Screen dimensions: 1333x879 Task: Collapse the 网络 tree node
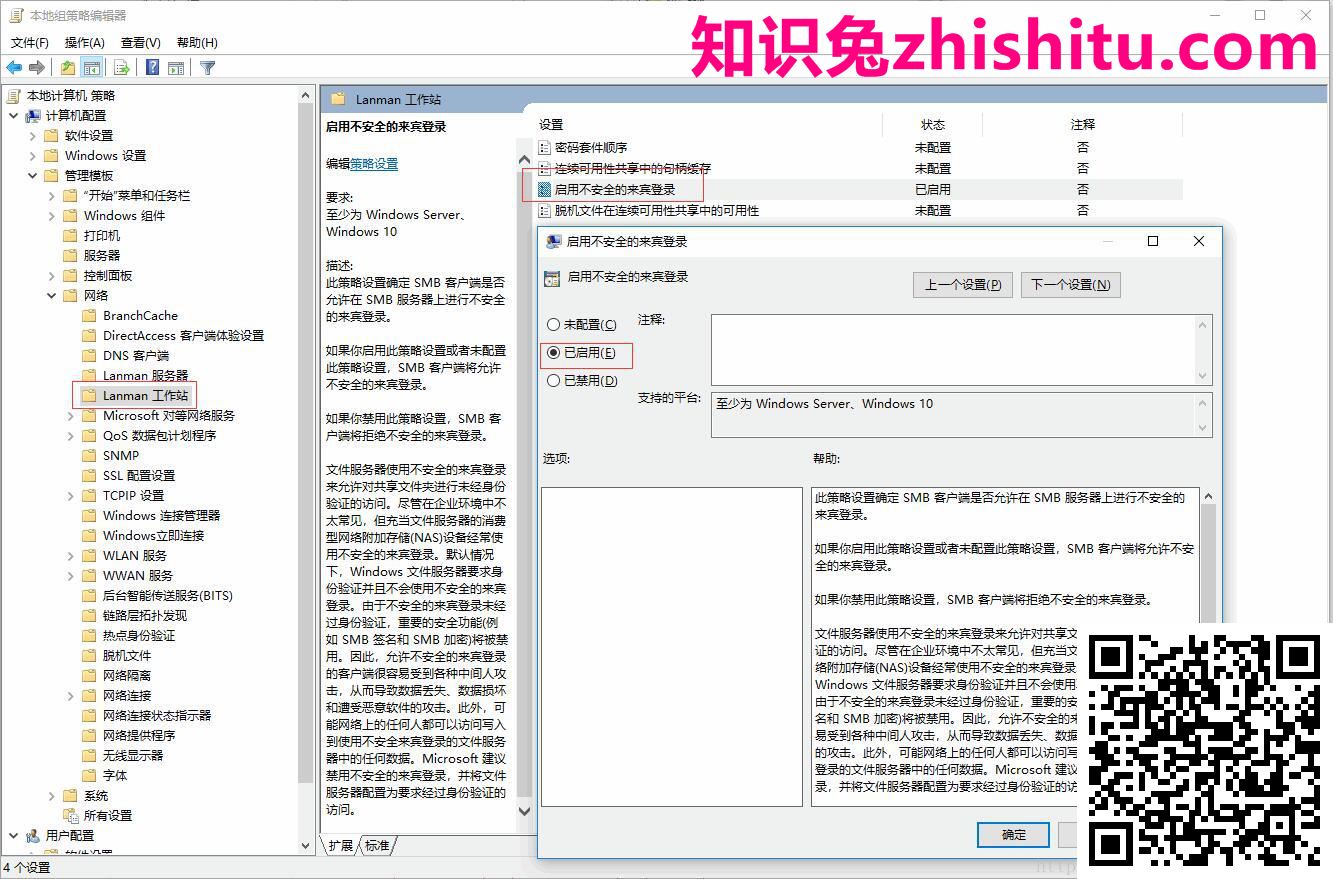pos(52,295)
